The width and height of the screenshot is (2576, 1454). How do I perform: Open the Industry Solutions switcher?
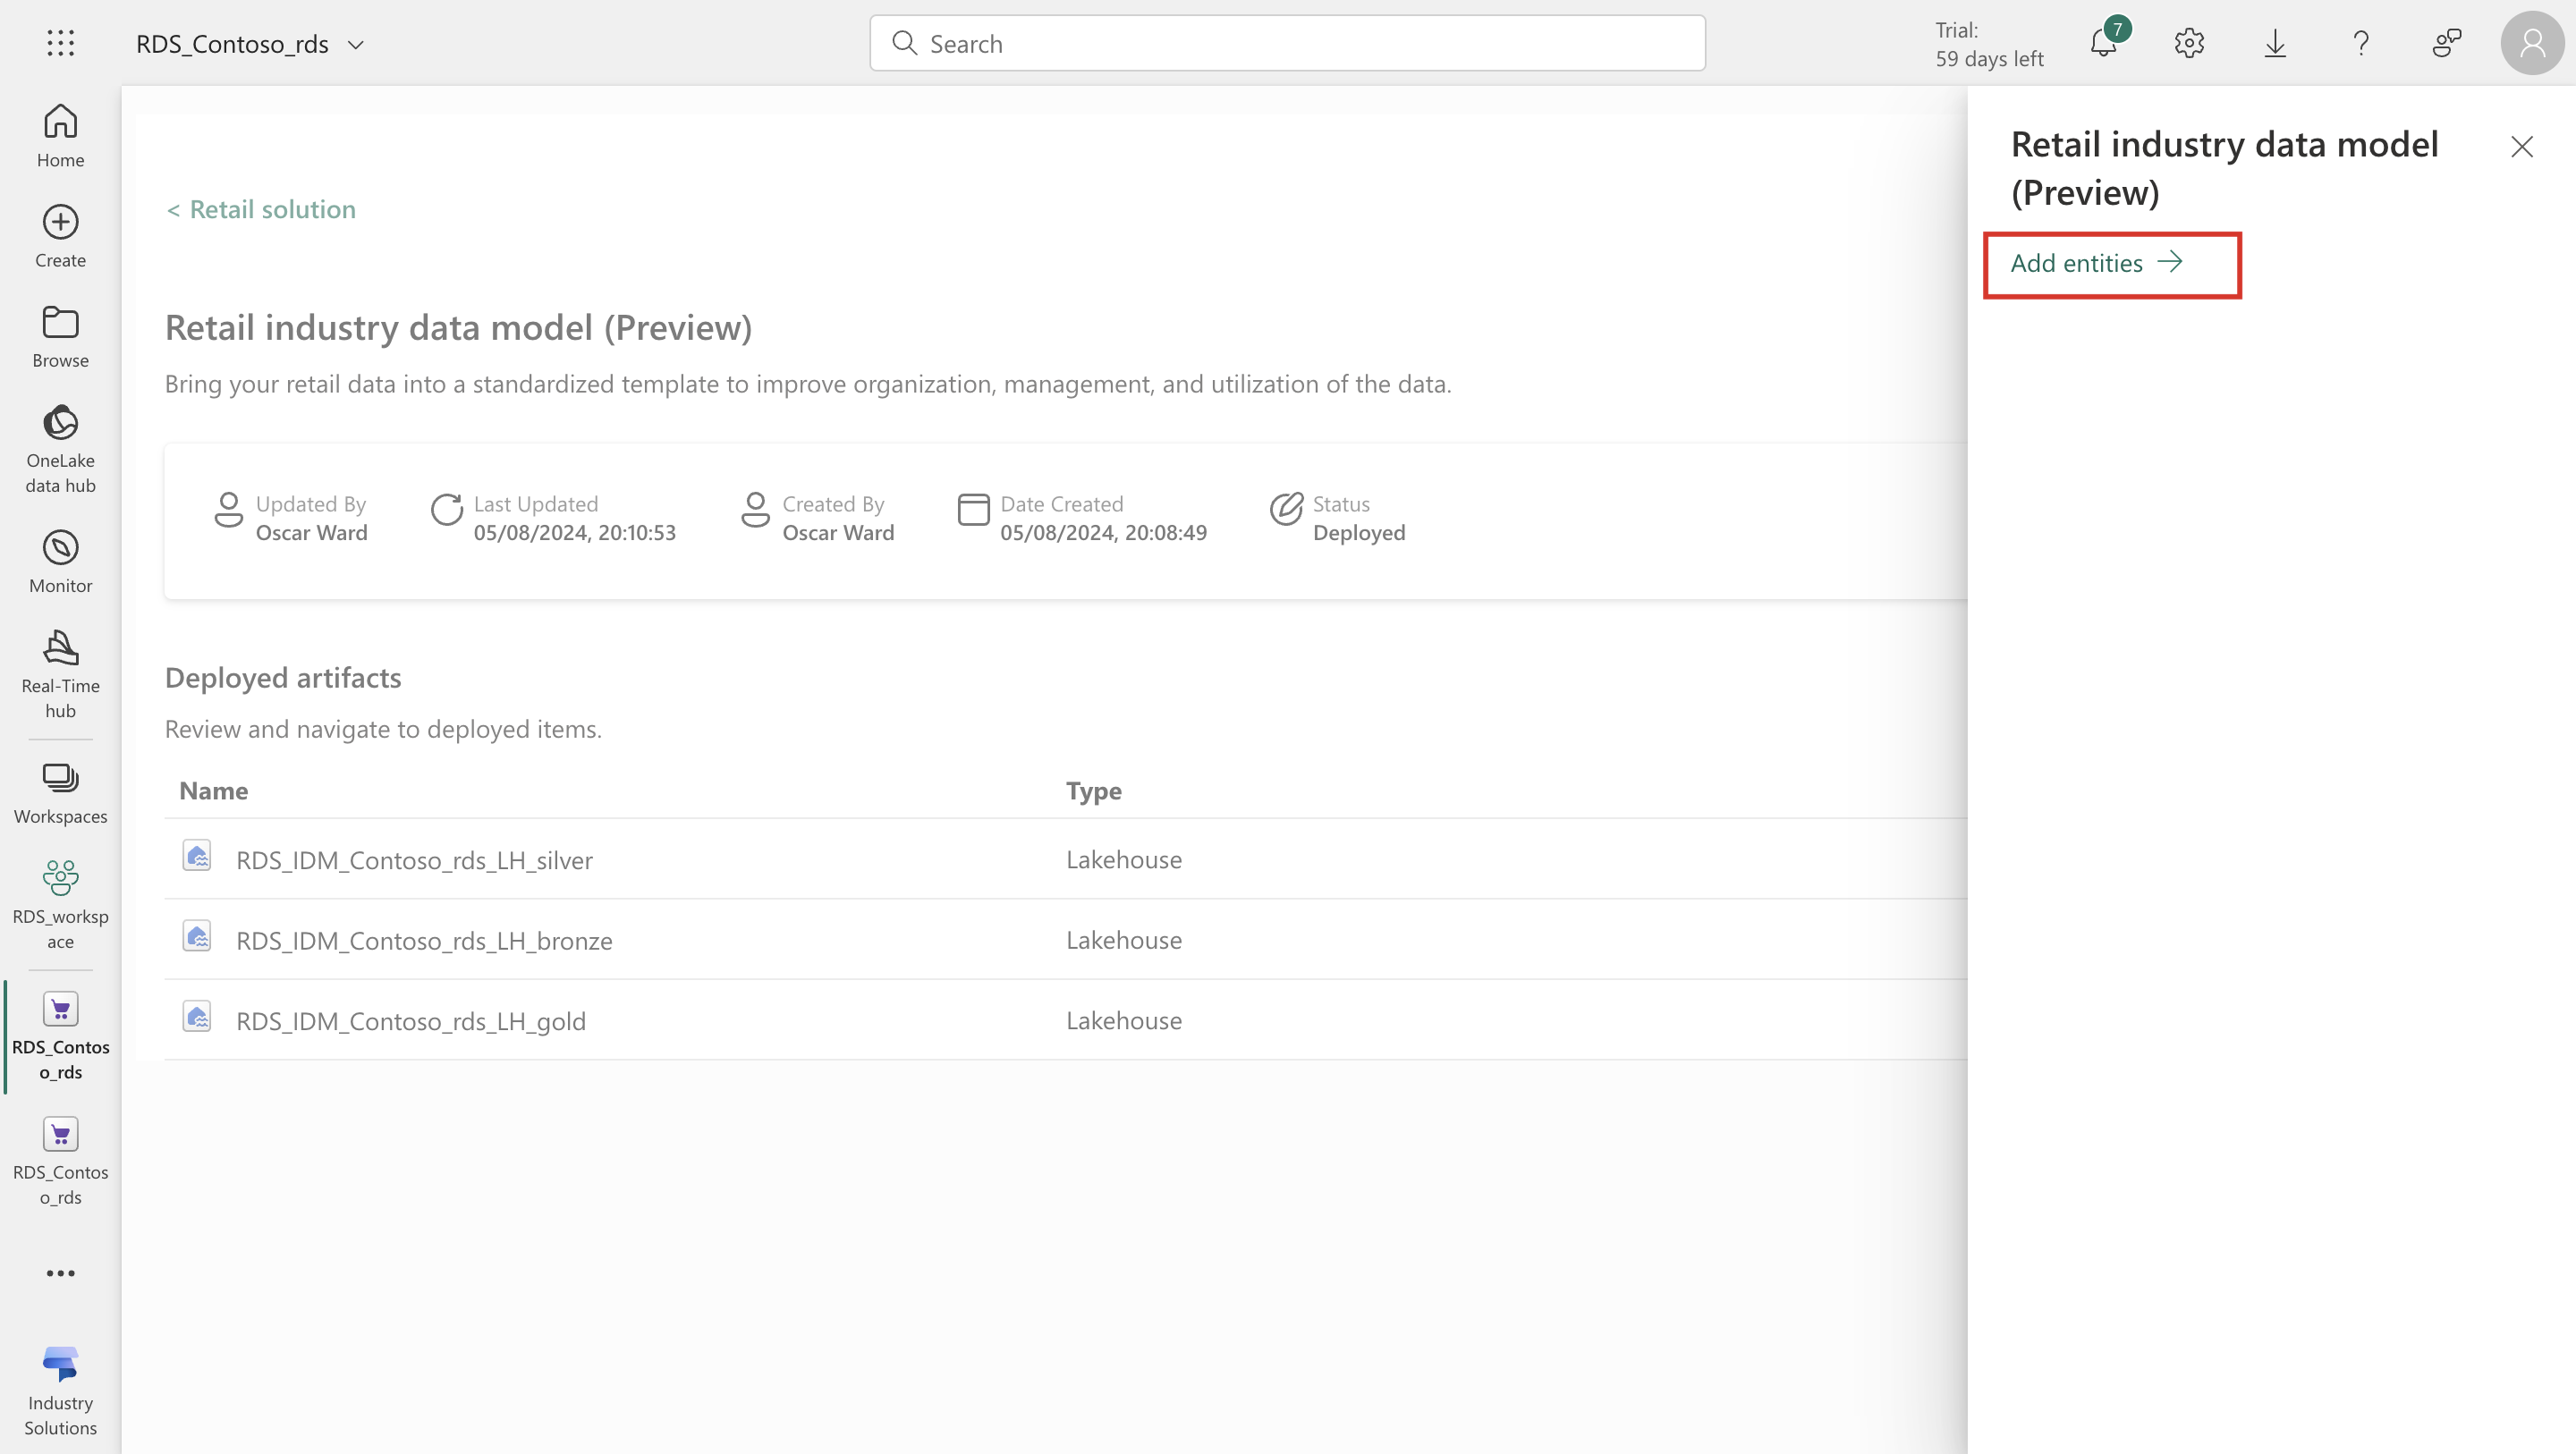coord(60,1390)
